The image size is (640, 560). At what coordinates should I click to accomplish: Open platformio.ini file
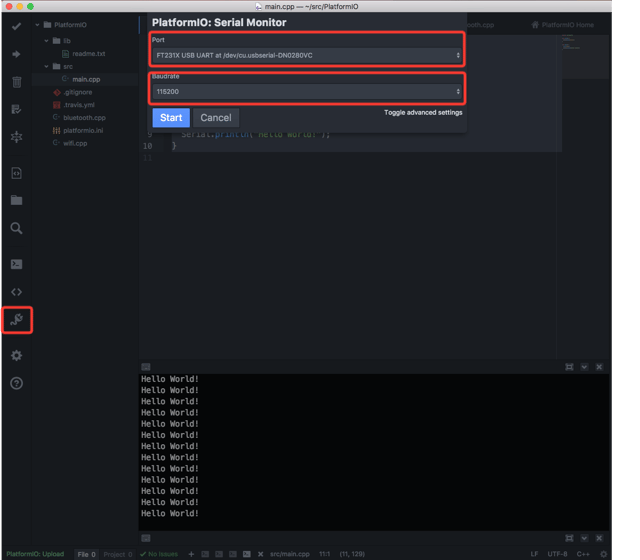(x=83, y=131)
